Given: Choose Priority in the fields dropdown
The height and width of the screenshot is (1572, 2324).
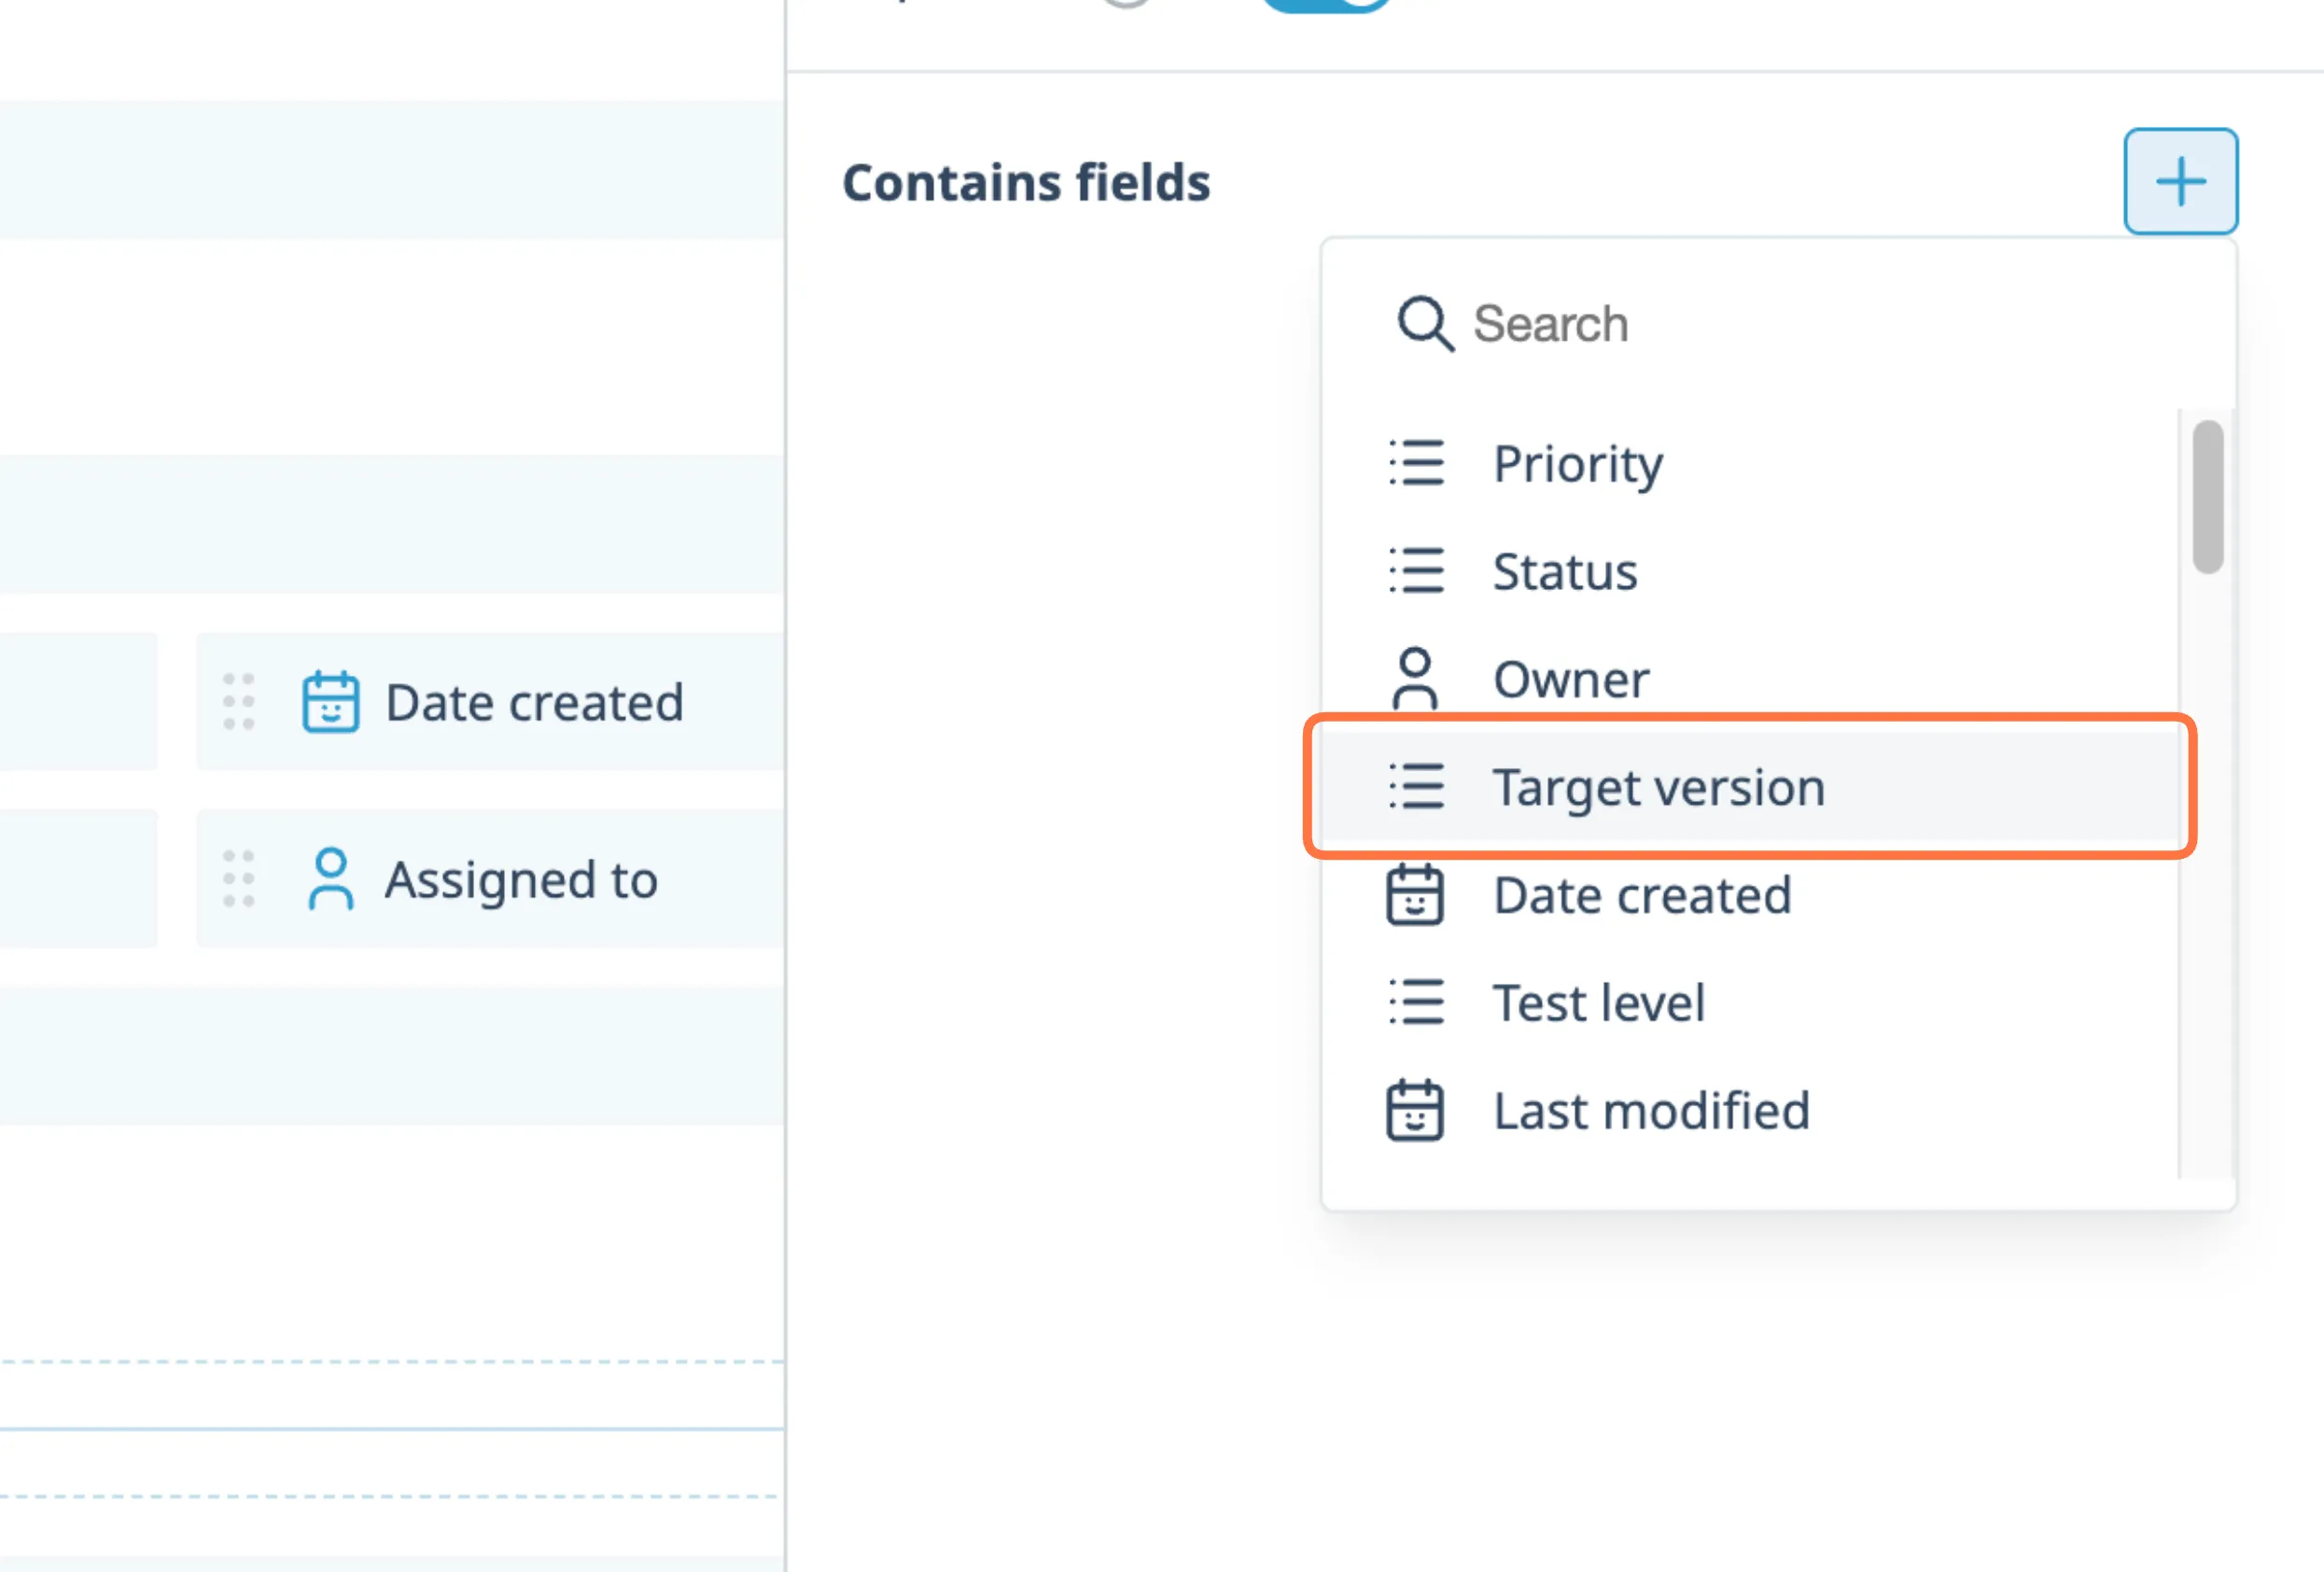Looking at the screenshot, I should pos(1577,464).
